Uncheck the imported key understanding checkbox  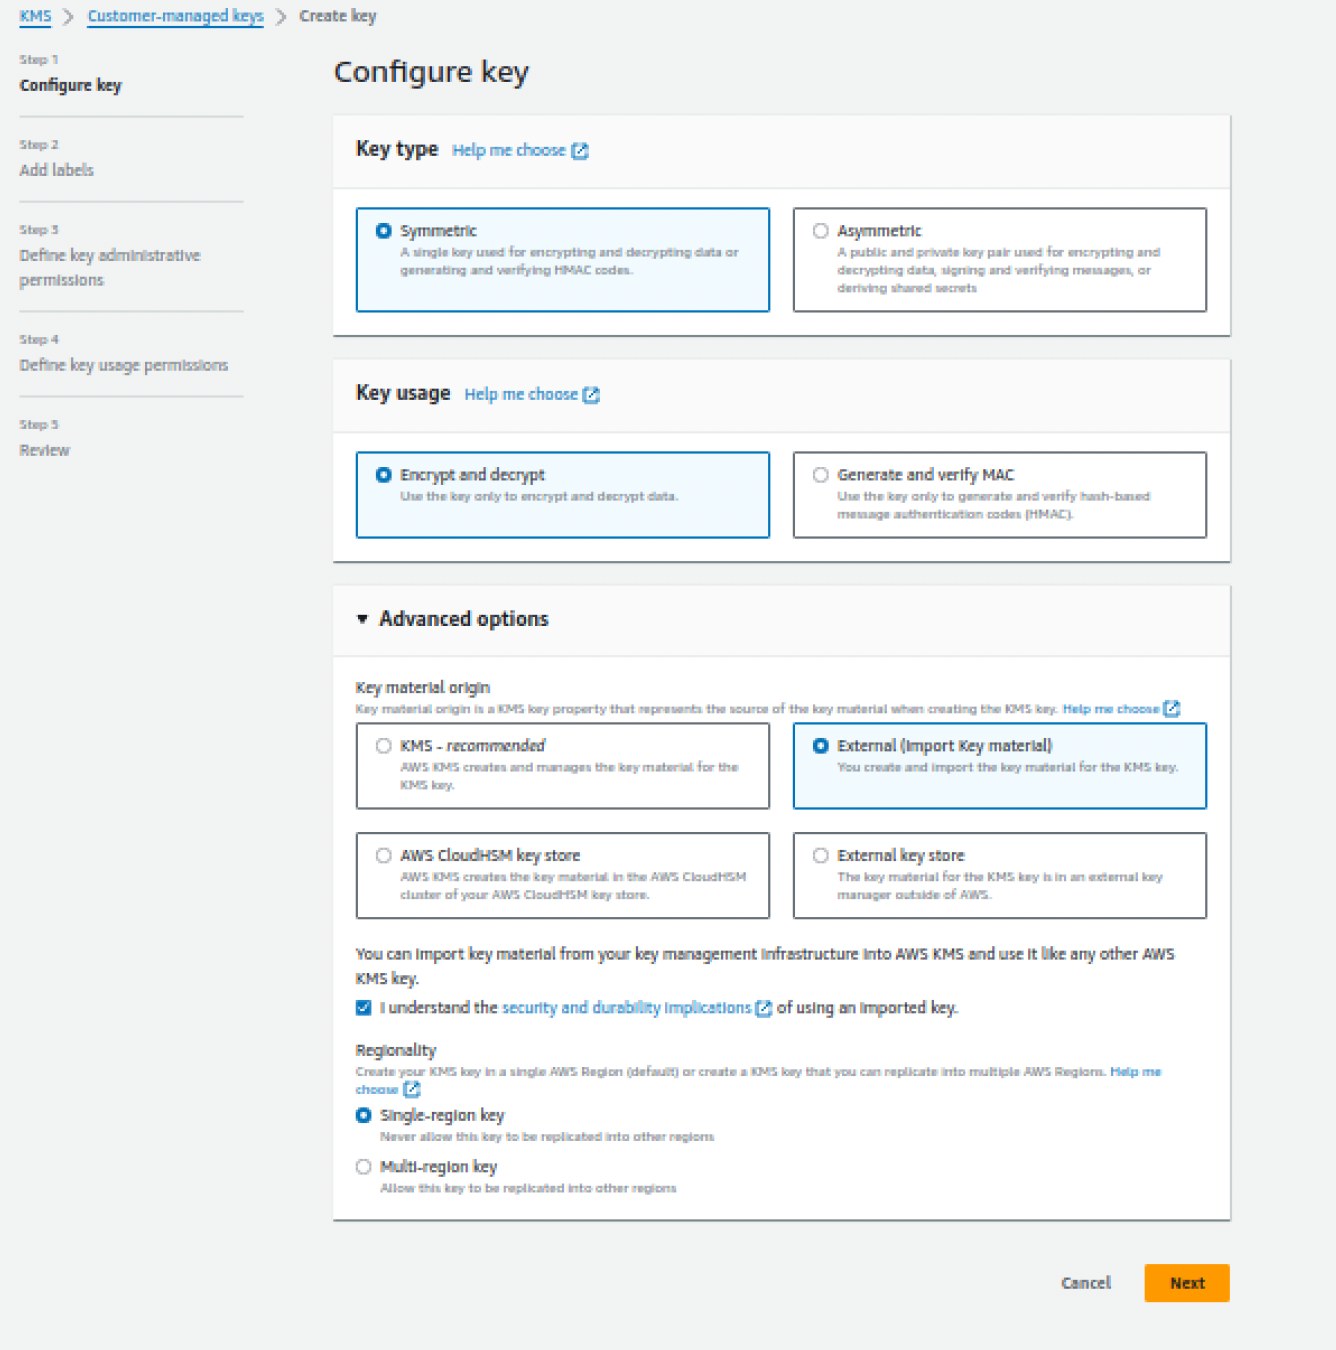(363, 1008)
